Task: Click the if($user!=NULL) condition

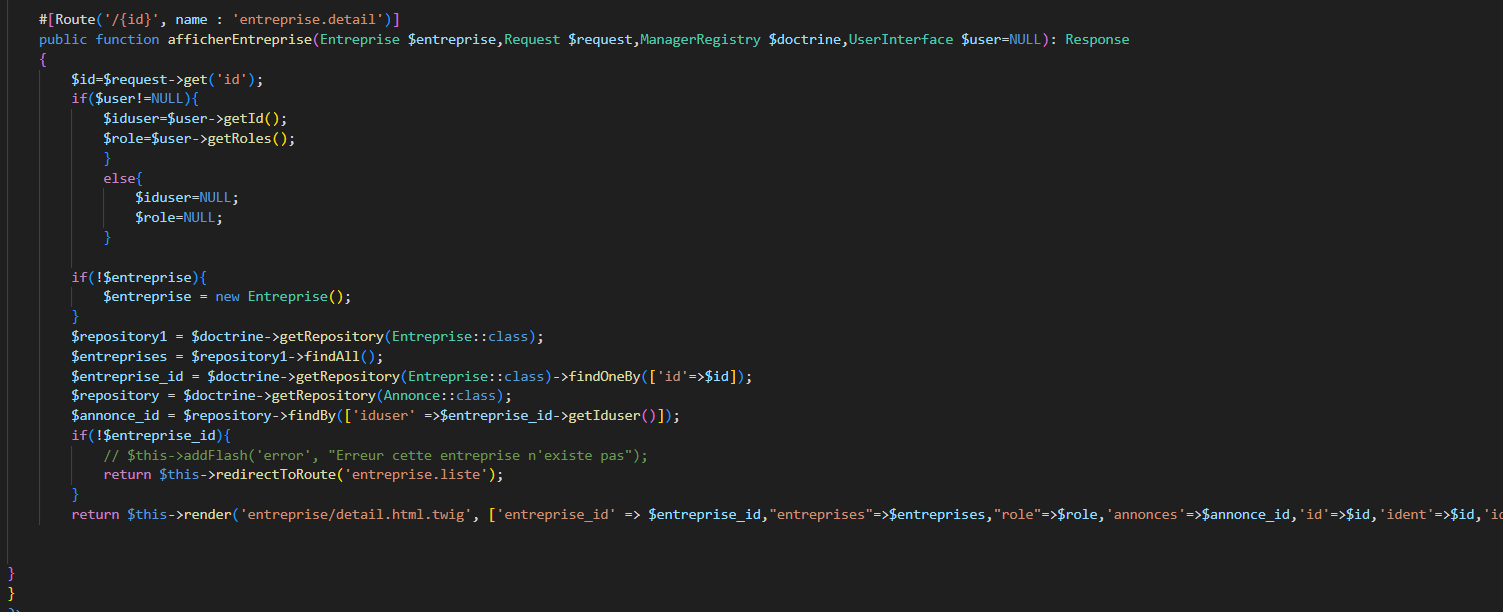Action: pos(135,99)
